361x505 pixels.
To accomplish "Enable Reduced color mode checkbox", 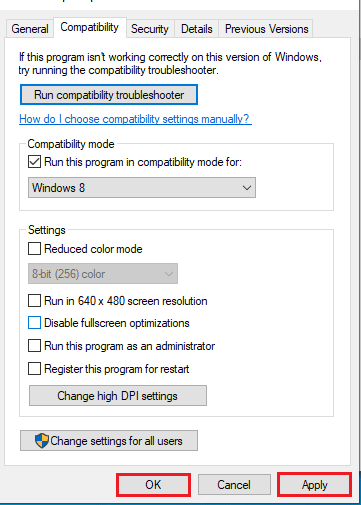I will coord(34,249).
